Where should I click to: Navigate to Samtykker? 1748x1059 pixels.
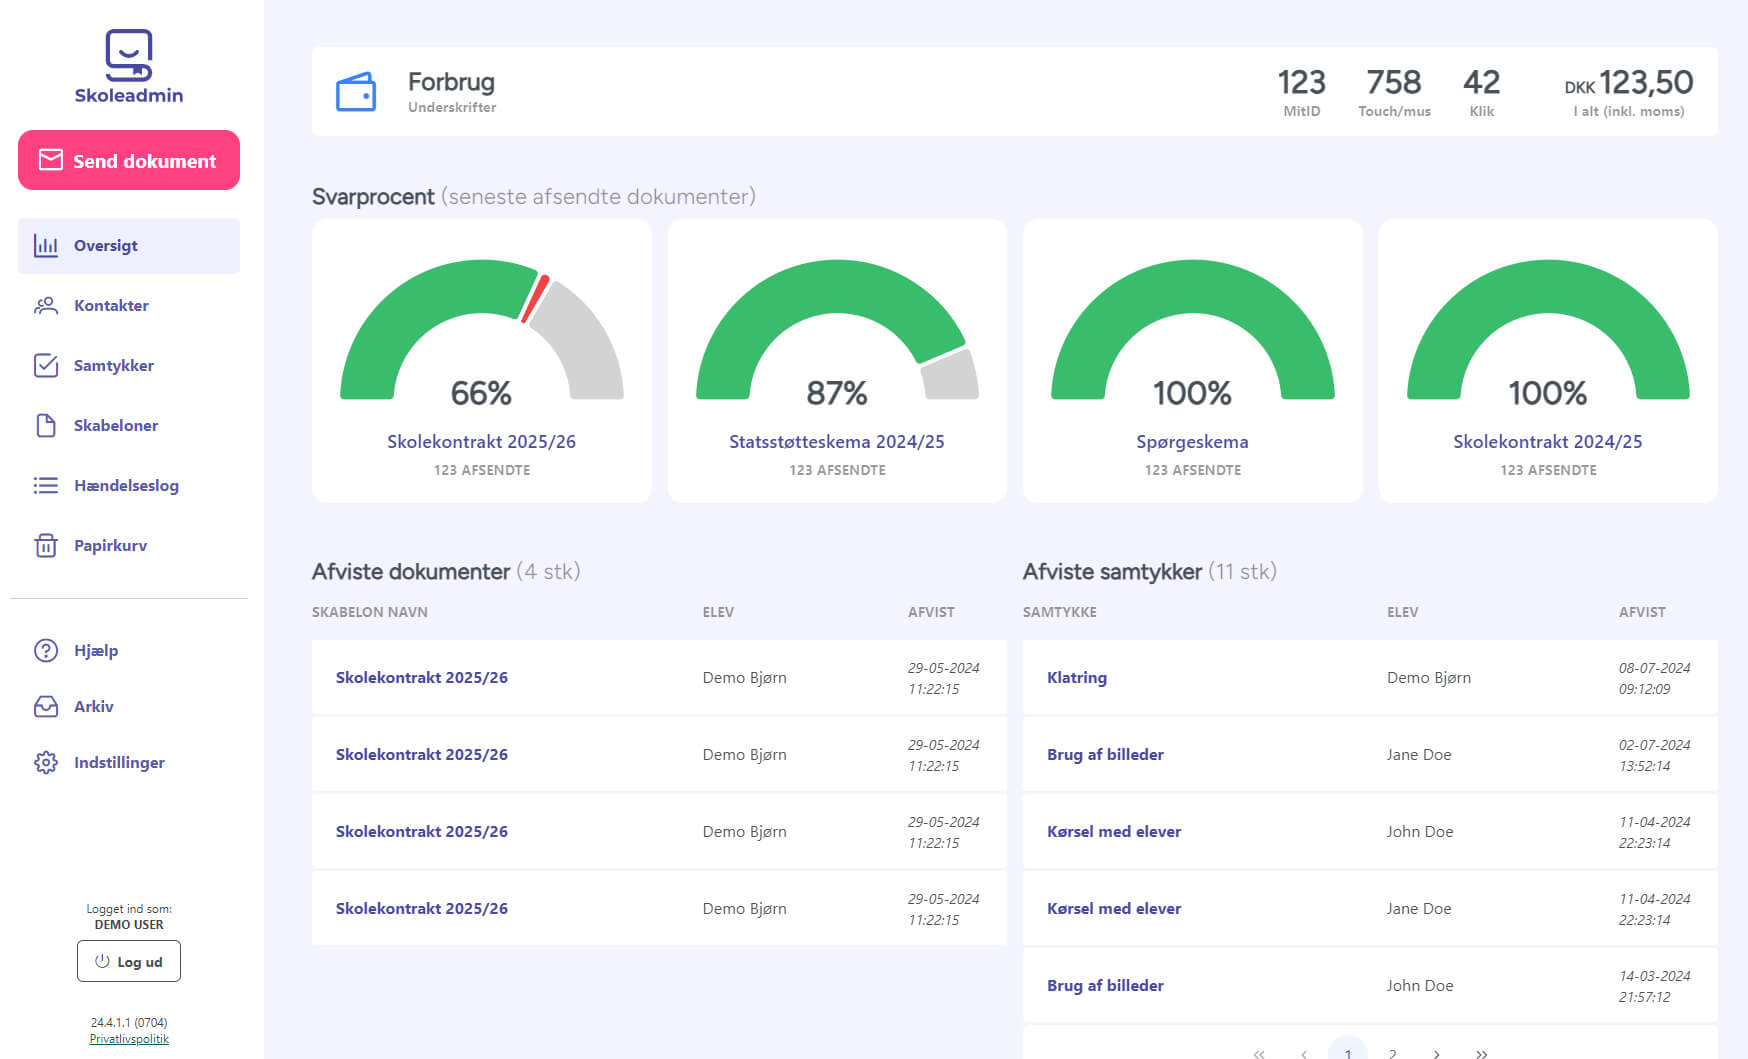click(x=129, y=366)
